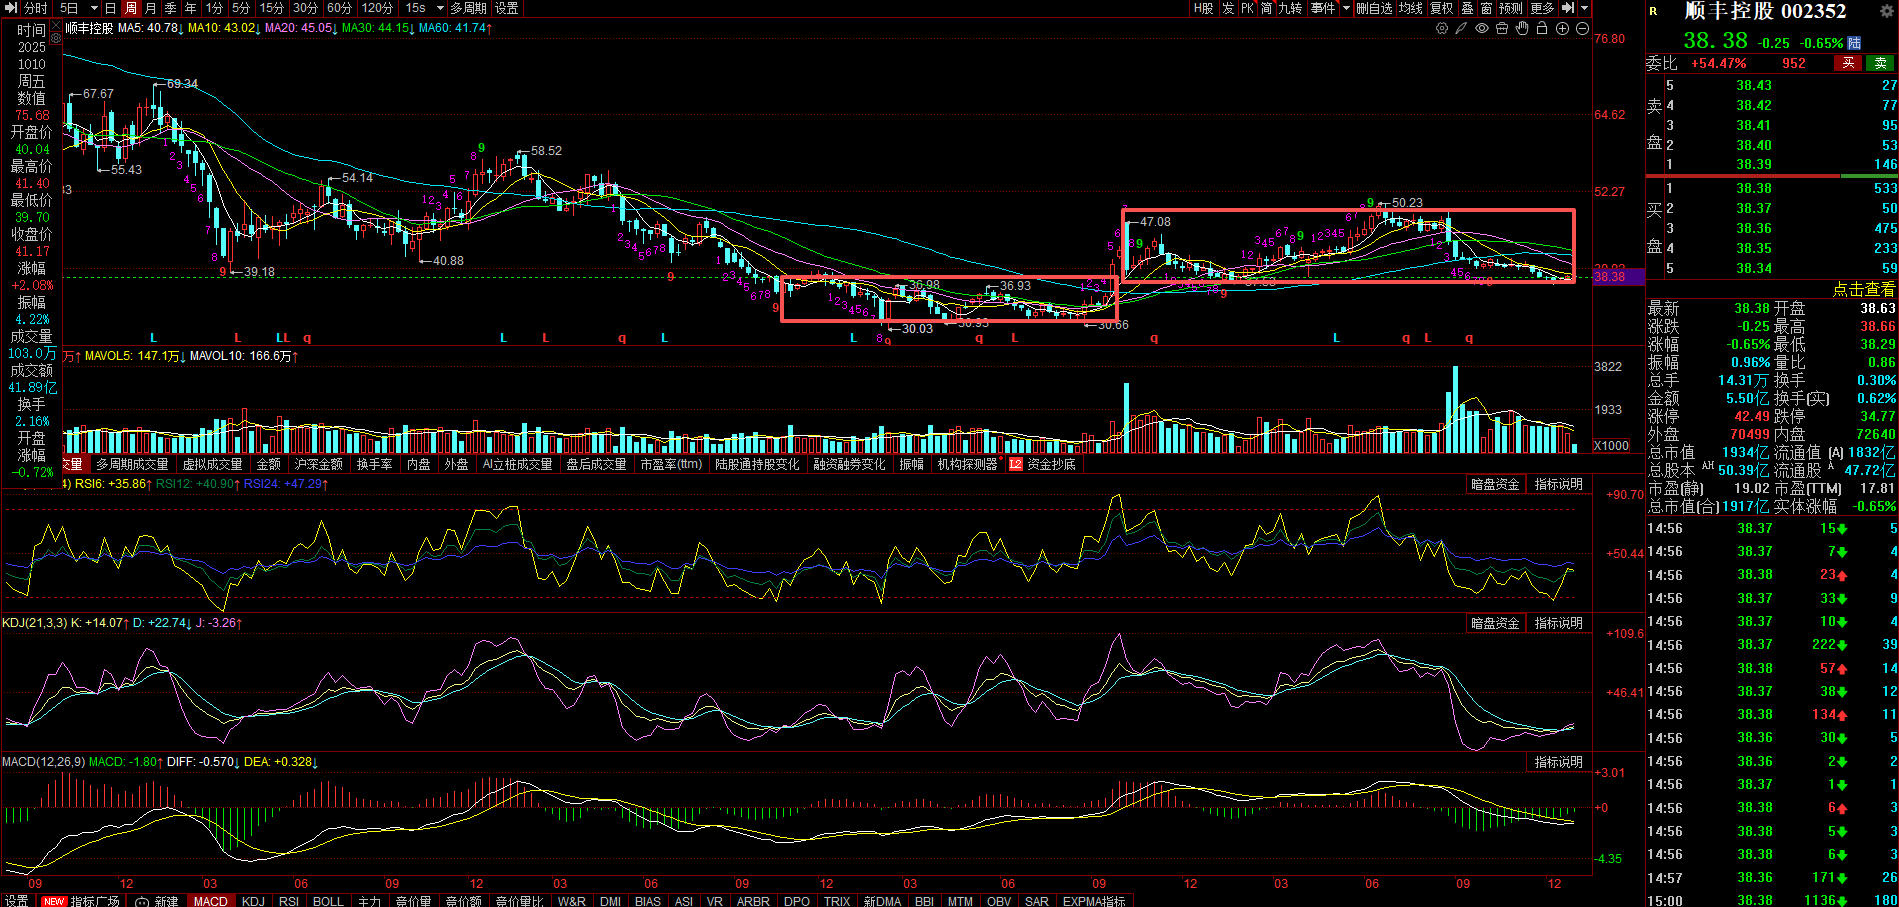Open the top toolbar 设置 settings
Viewport: 1899px width, 907px height.
pyautogui.click(x=507, y=8)
